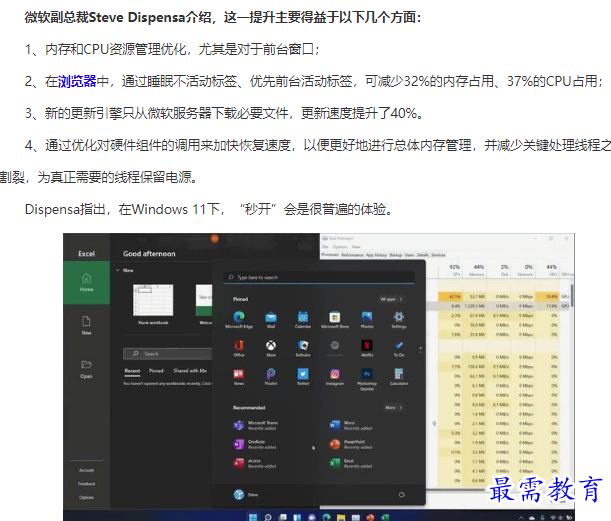This screenshot has width=611, height=521.
Task: Switch to Task Manager Startup tab
Action: [x=395, y=255]
